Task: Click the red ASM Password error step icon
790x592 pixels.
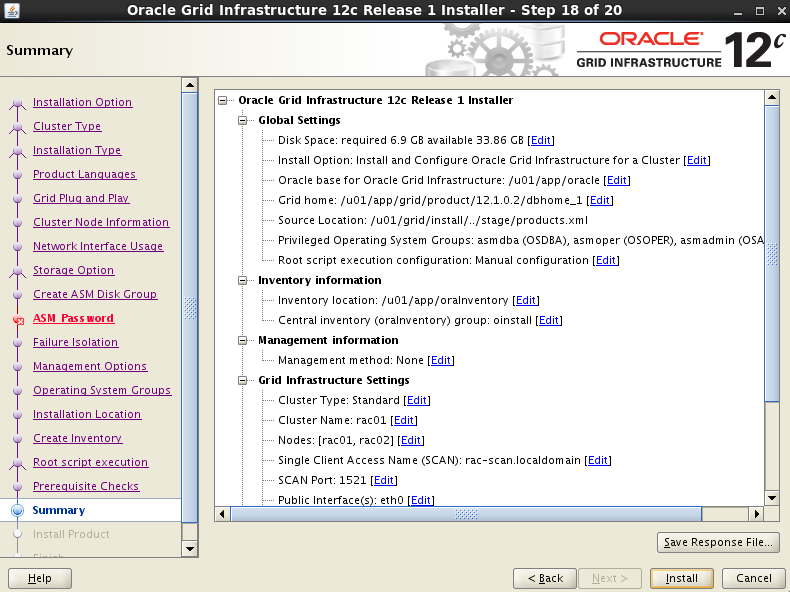Action: [18, 319]
